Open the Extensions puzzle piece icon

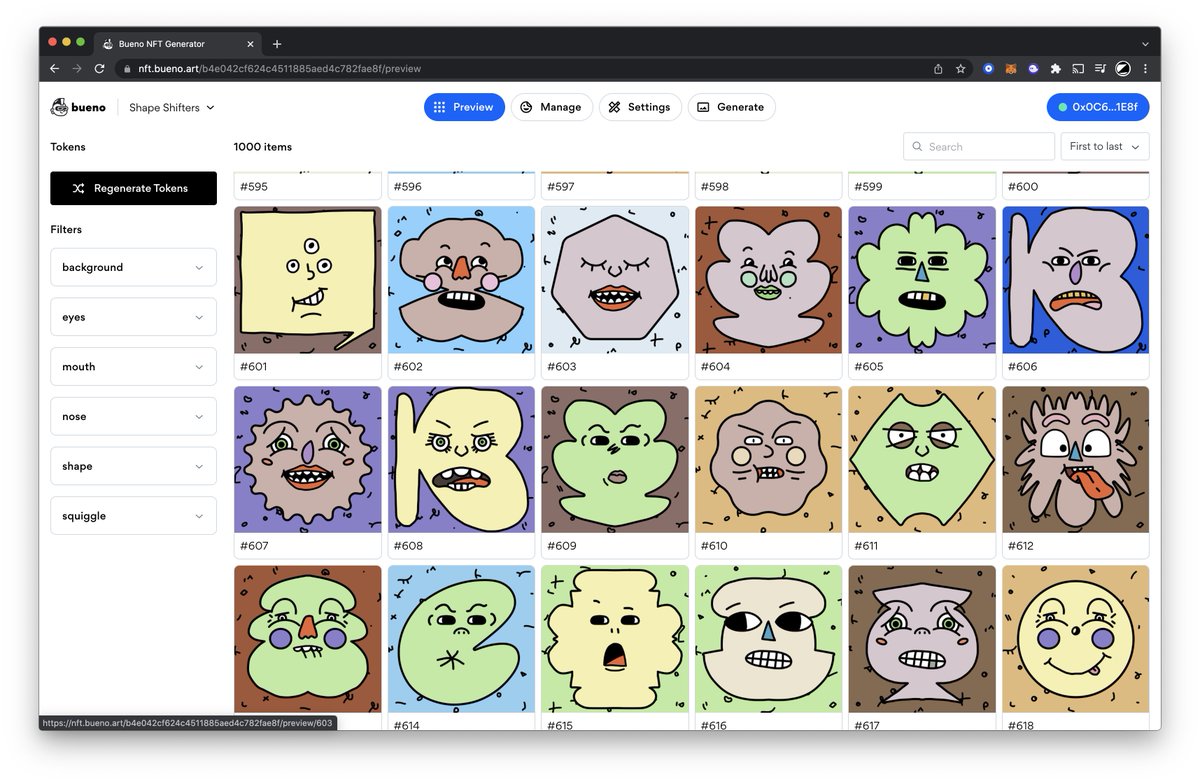pos(1055,69)
